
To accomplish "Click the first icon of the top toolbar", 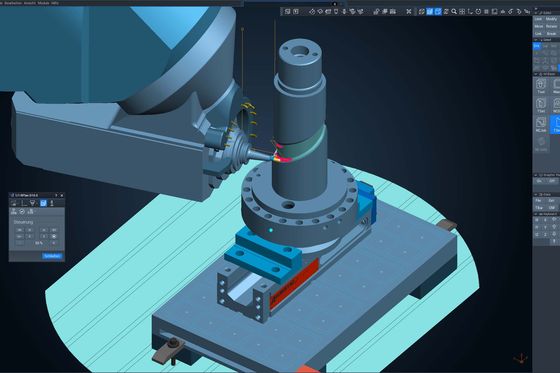I will (x=288, y=11).
